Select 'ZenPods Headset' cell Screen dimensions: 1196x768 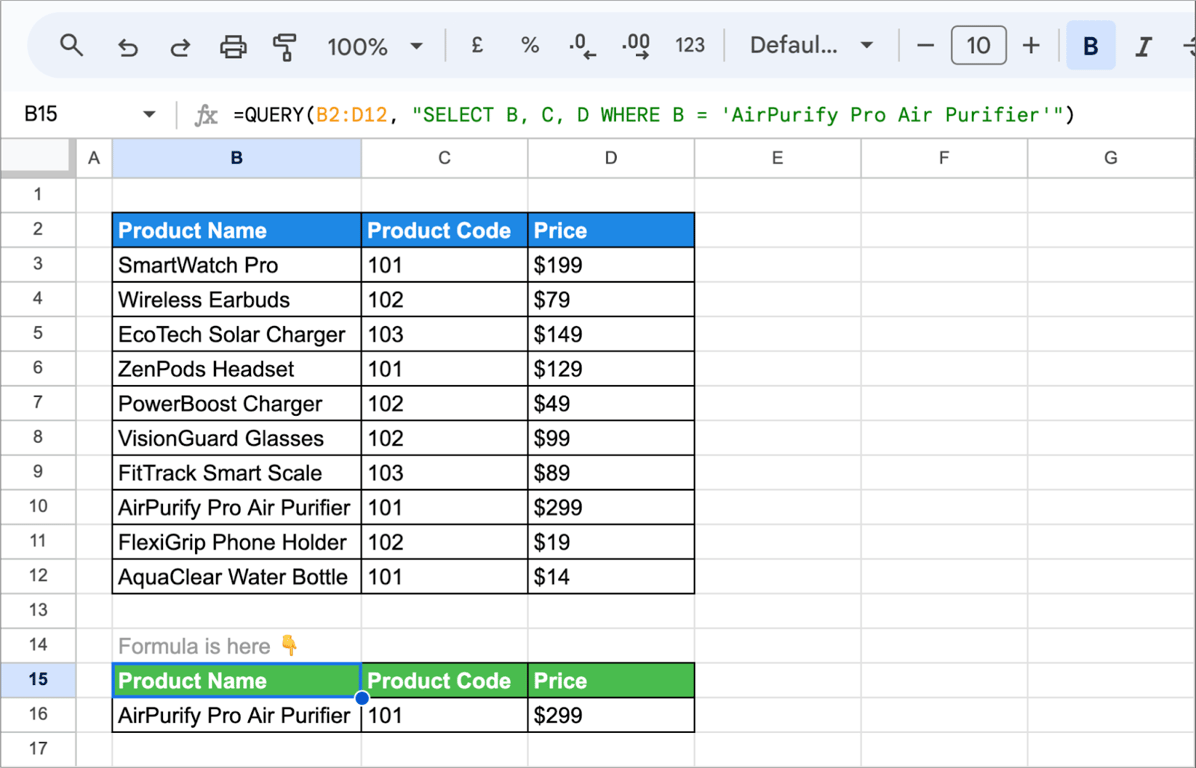tap(236, 369)
